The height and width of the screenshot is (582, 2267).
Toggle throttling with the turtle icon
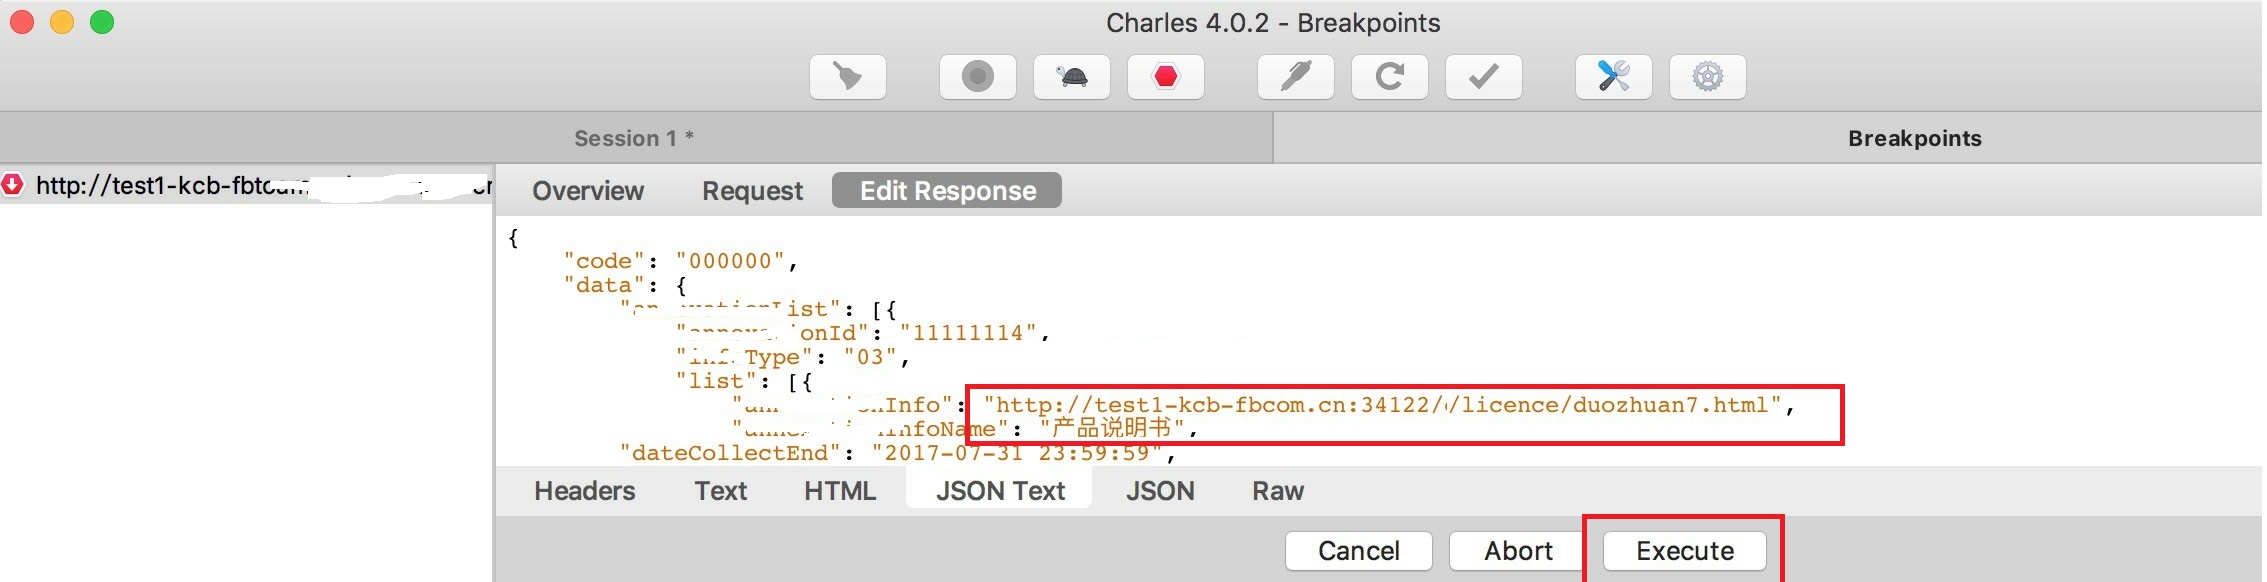coord(1072,77)
